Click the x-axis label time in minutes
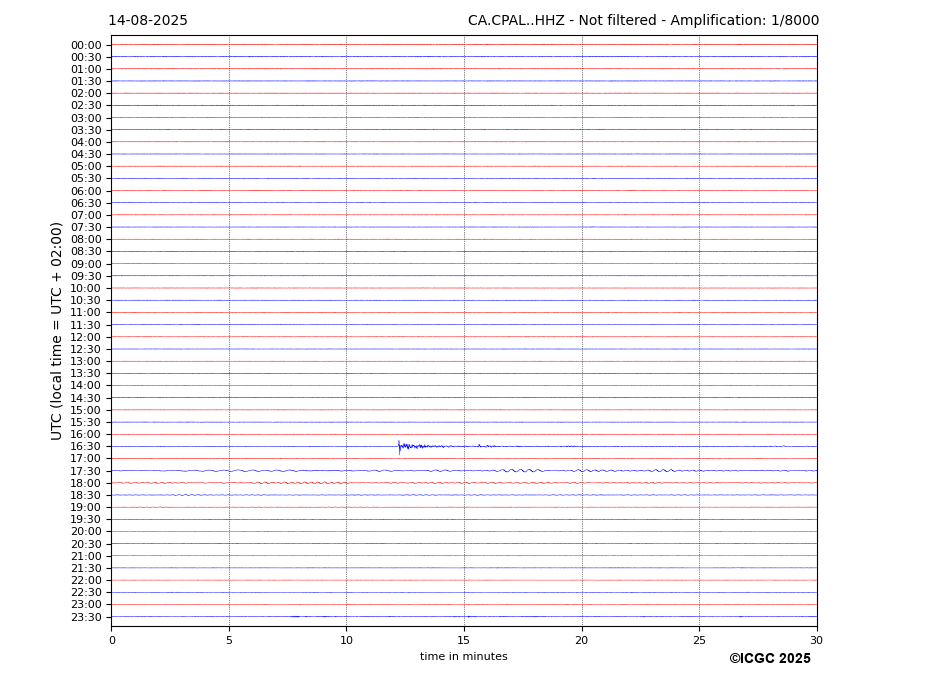The image size is (927, 696). pyautogui.click(x=464, y=656)
